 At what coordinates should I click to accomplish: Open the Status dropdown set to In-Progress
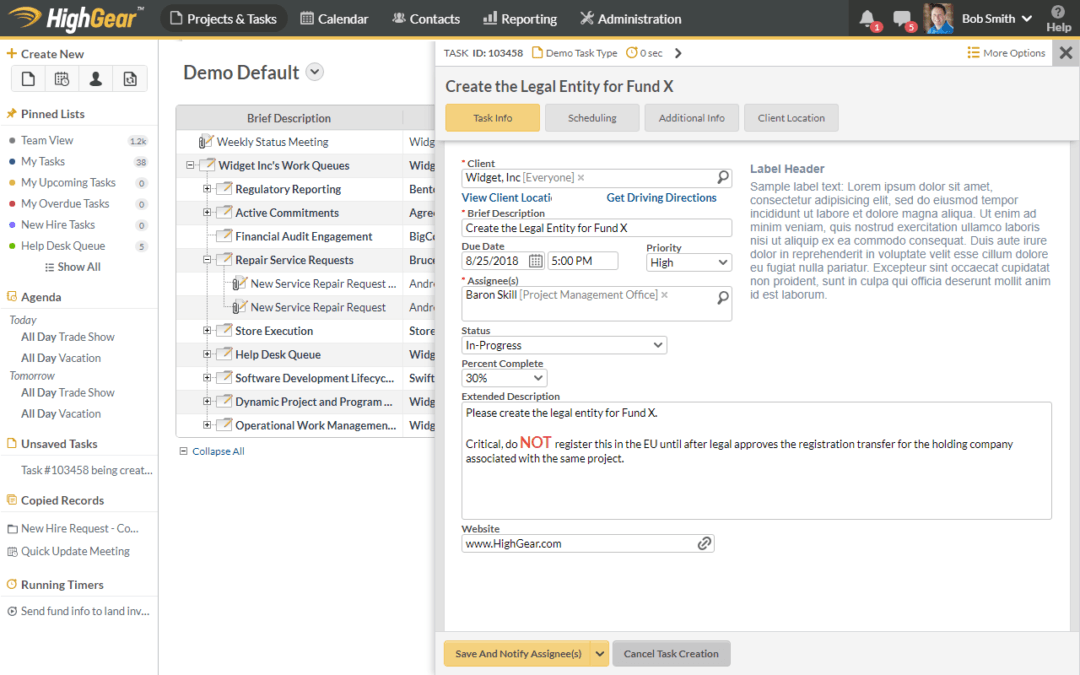tap(563, 344)
